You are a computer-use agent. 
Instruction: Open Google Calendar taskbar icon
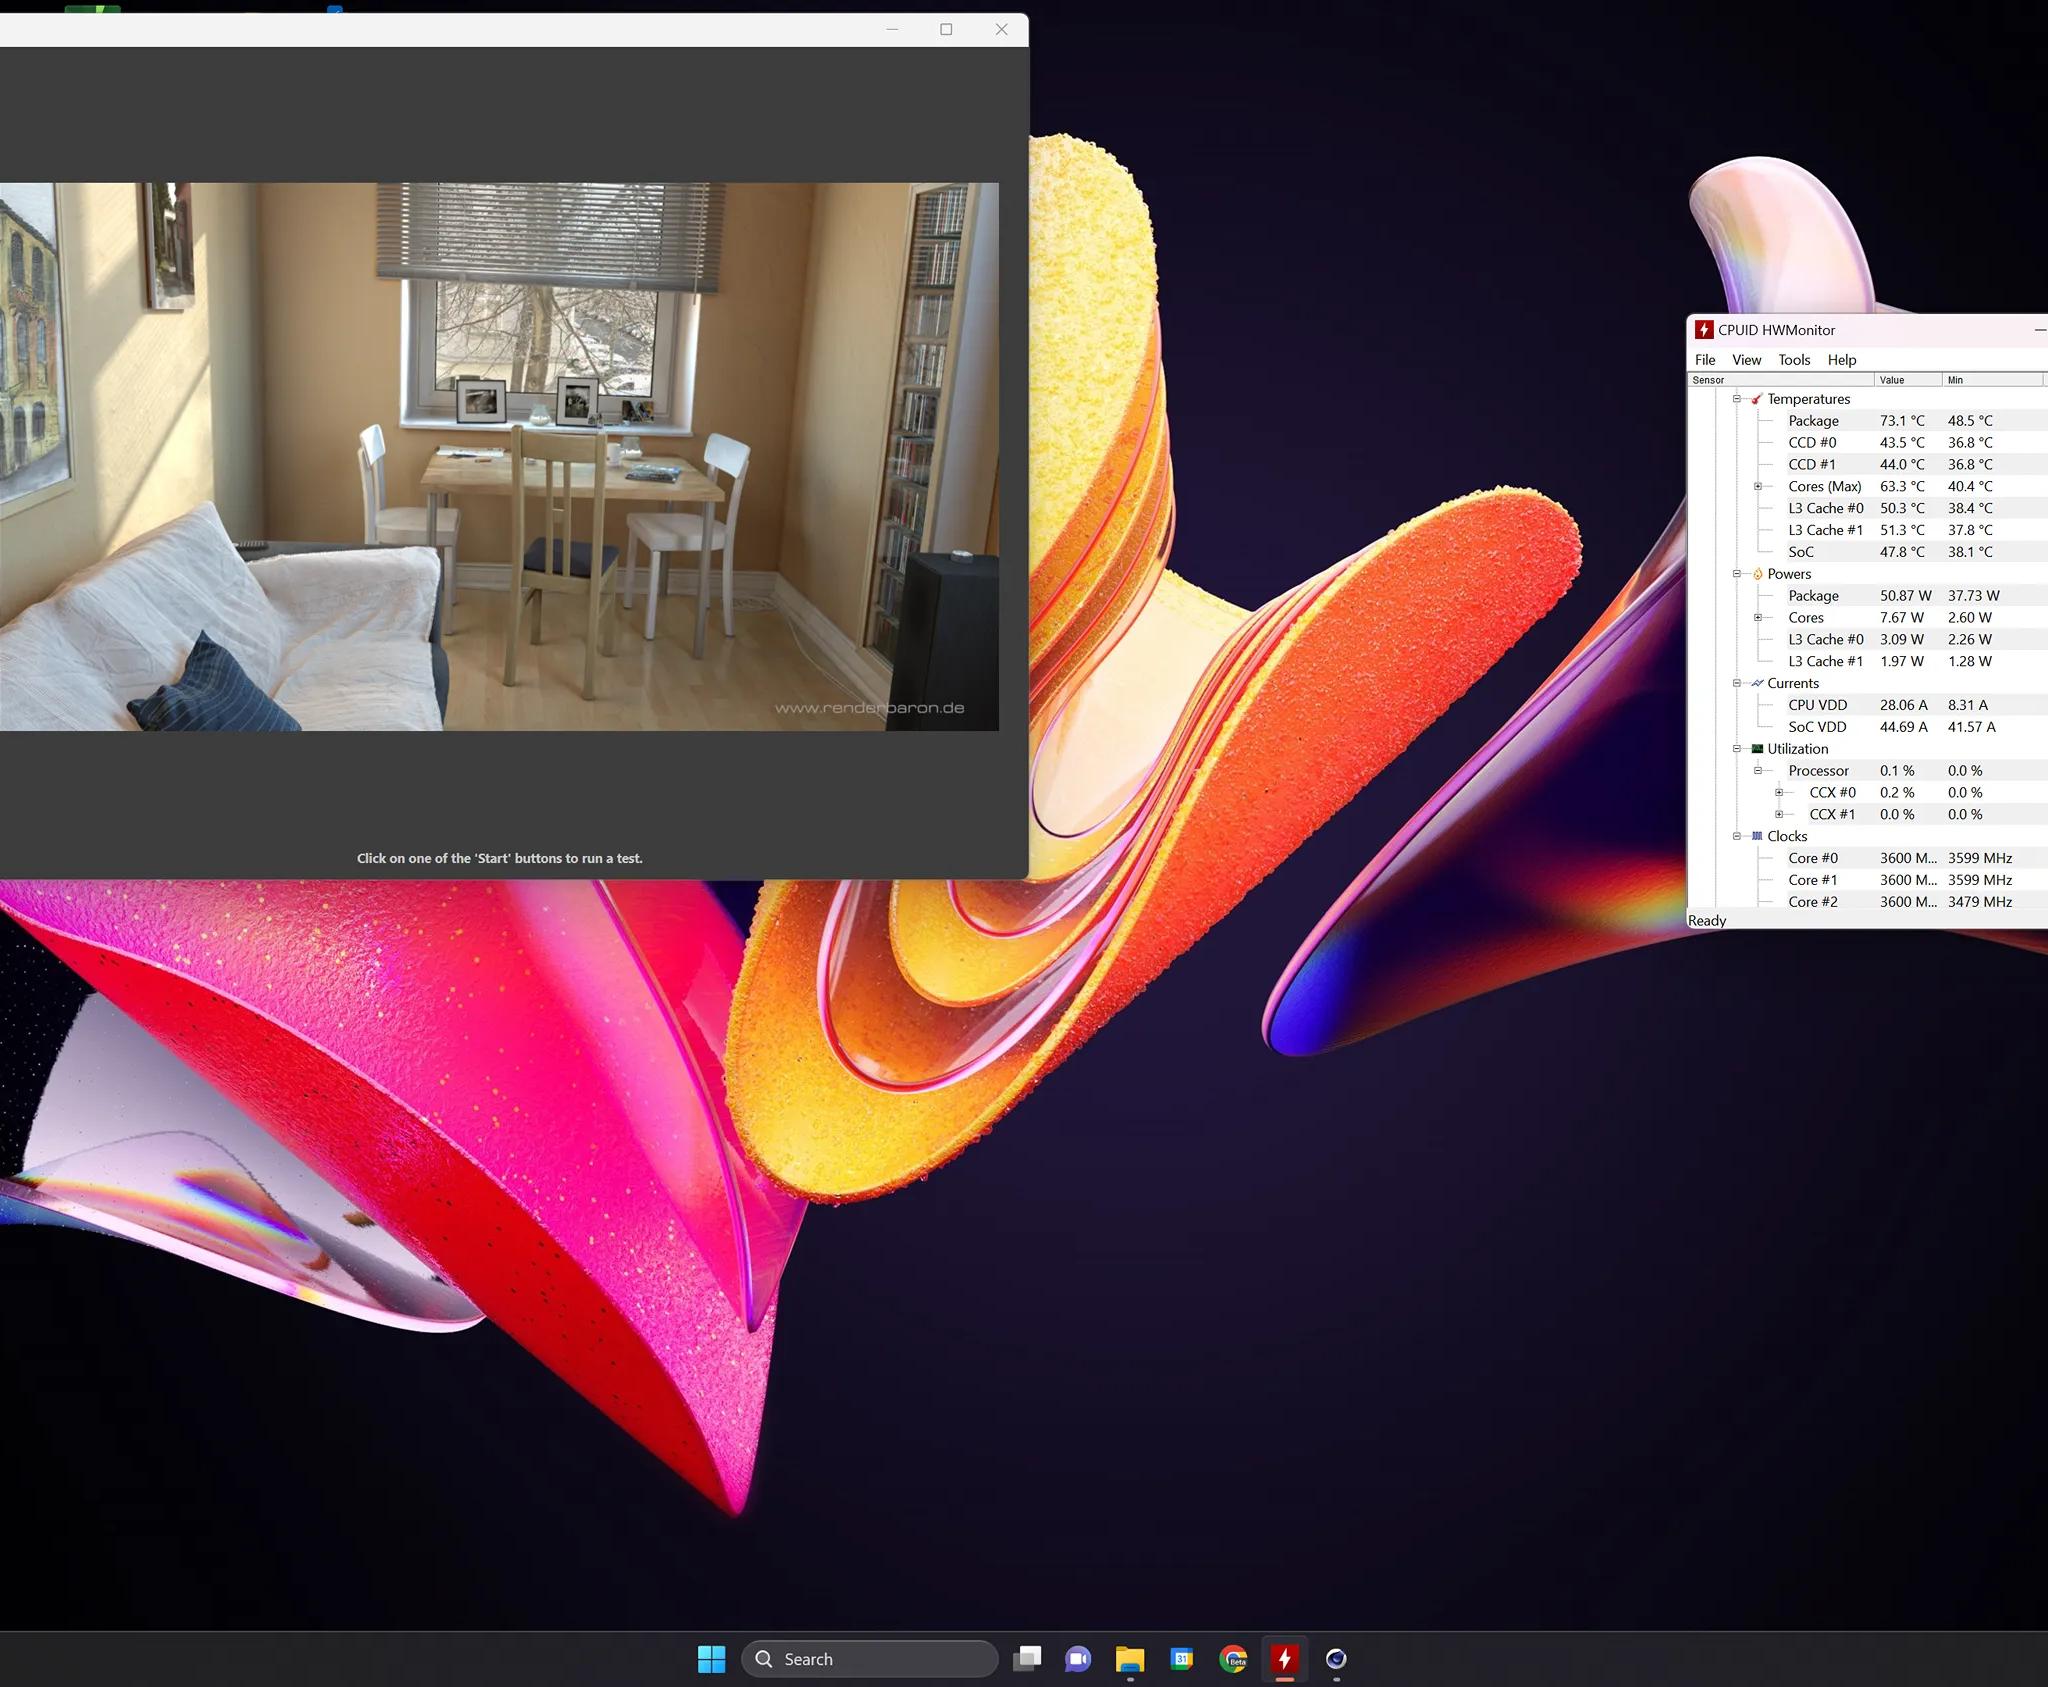pyautogui.click(x=1181, y=1659)
